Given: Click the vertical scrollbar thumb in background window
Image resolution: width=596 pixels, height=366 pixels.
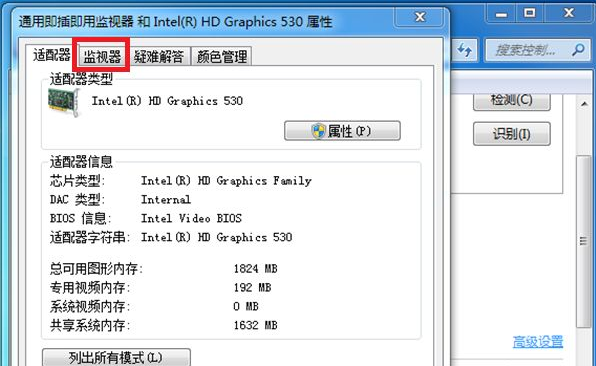Looking at the screenshot, I should pyautogui.click(x=583, y=241).
